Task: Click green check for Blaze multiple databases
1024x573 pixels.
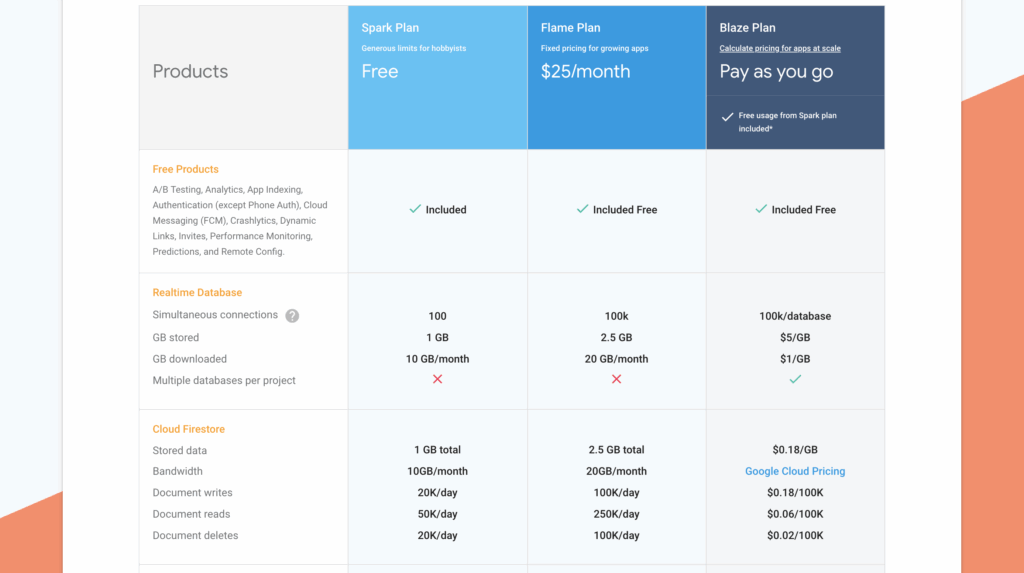Action: click(795, 379)
